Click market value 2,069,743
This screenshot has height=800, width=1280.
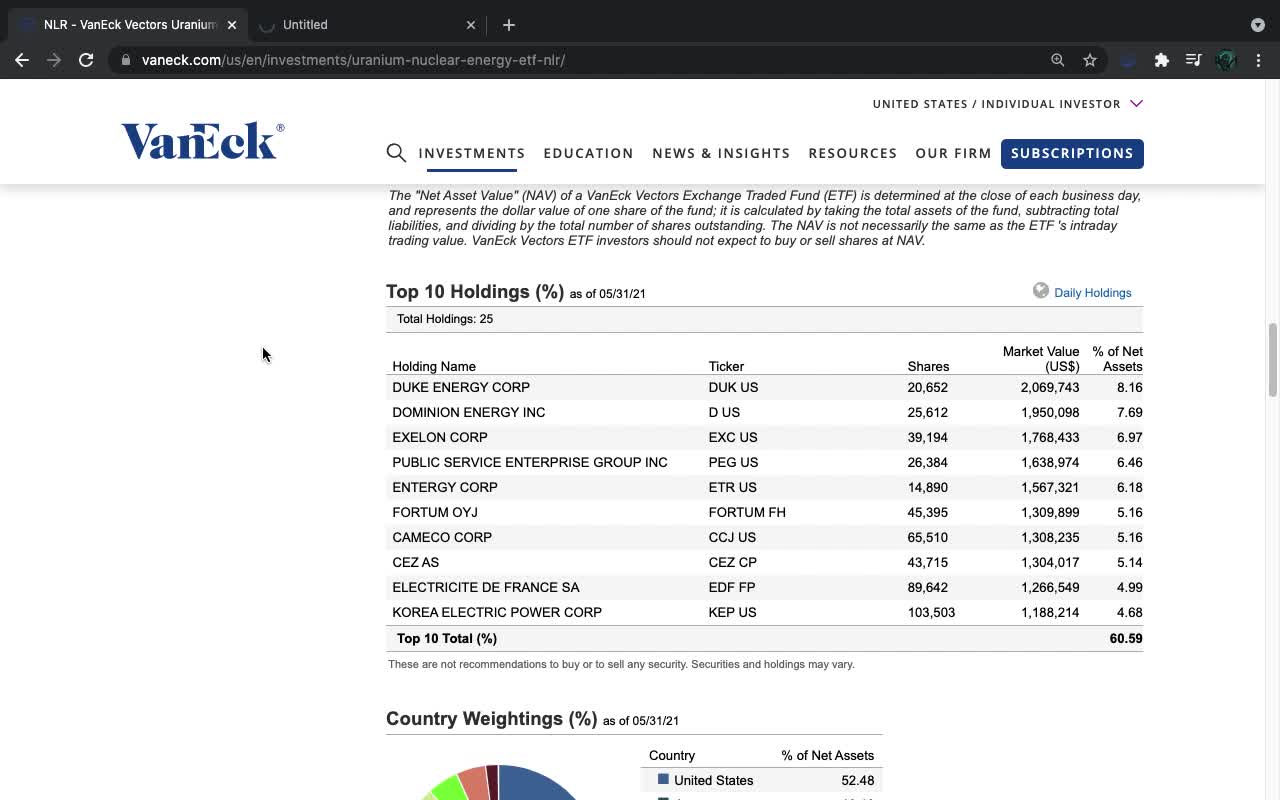click(1050, 387)
